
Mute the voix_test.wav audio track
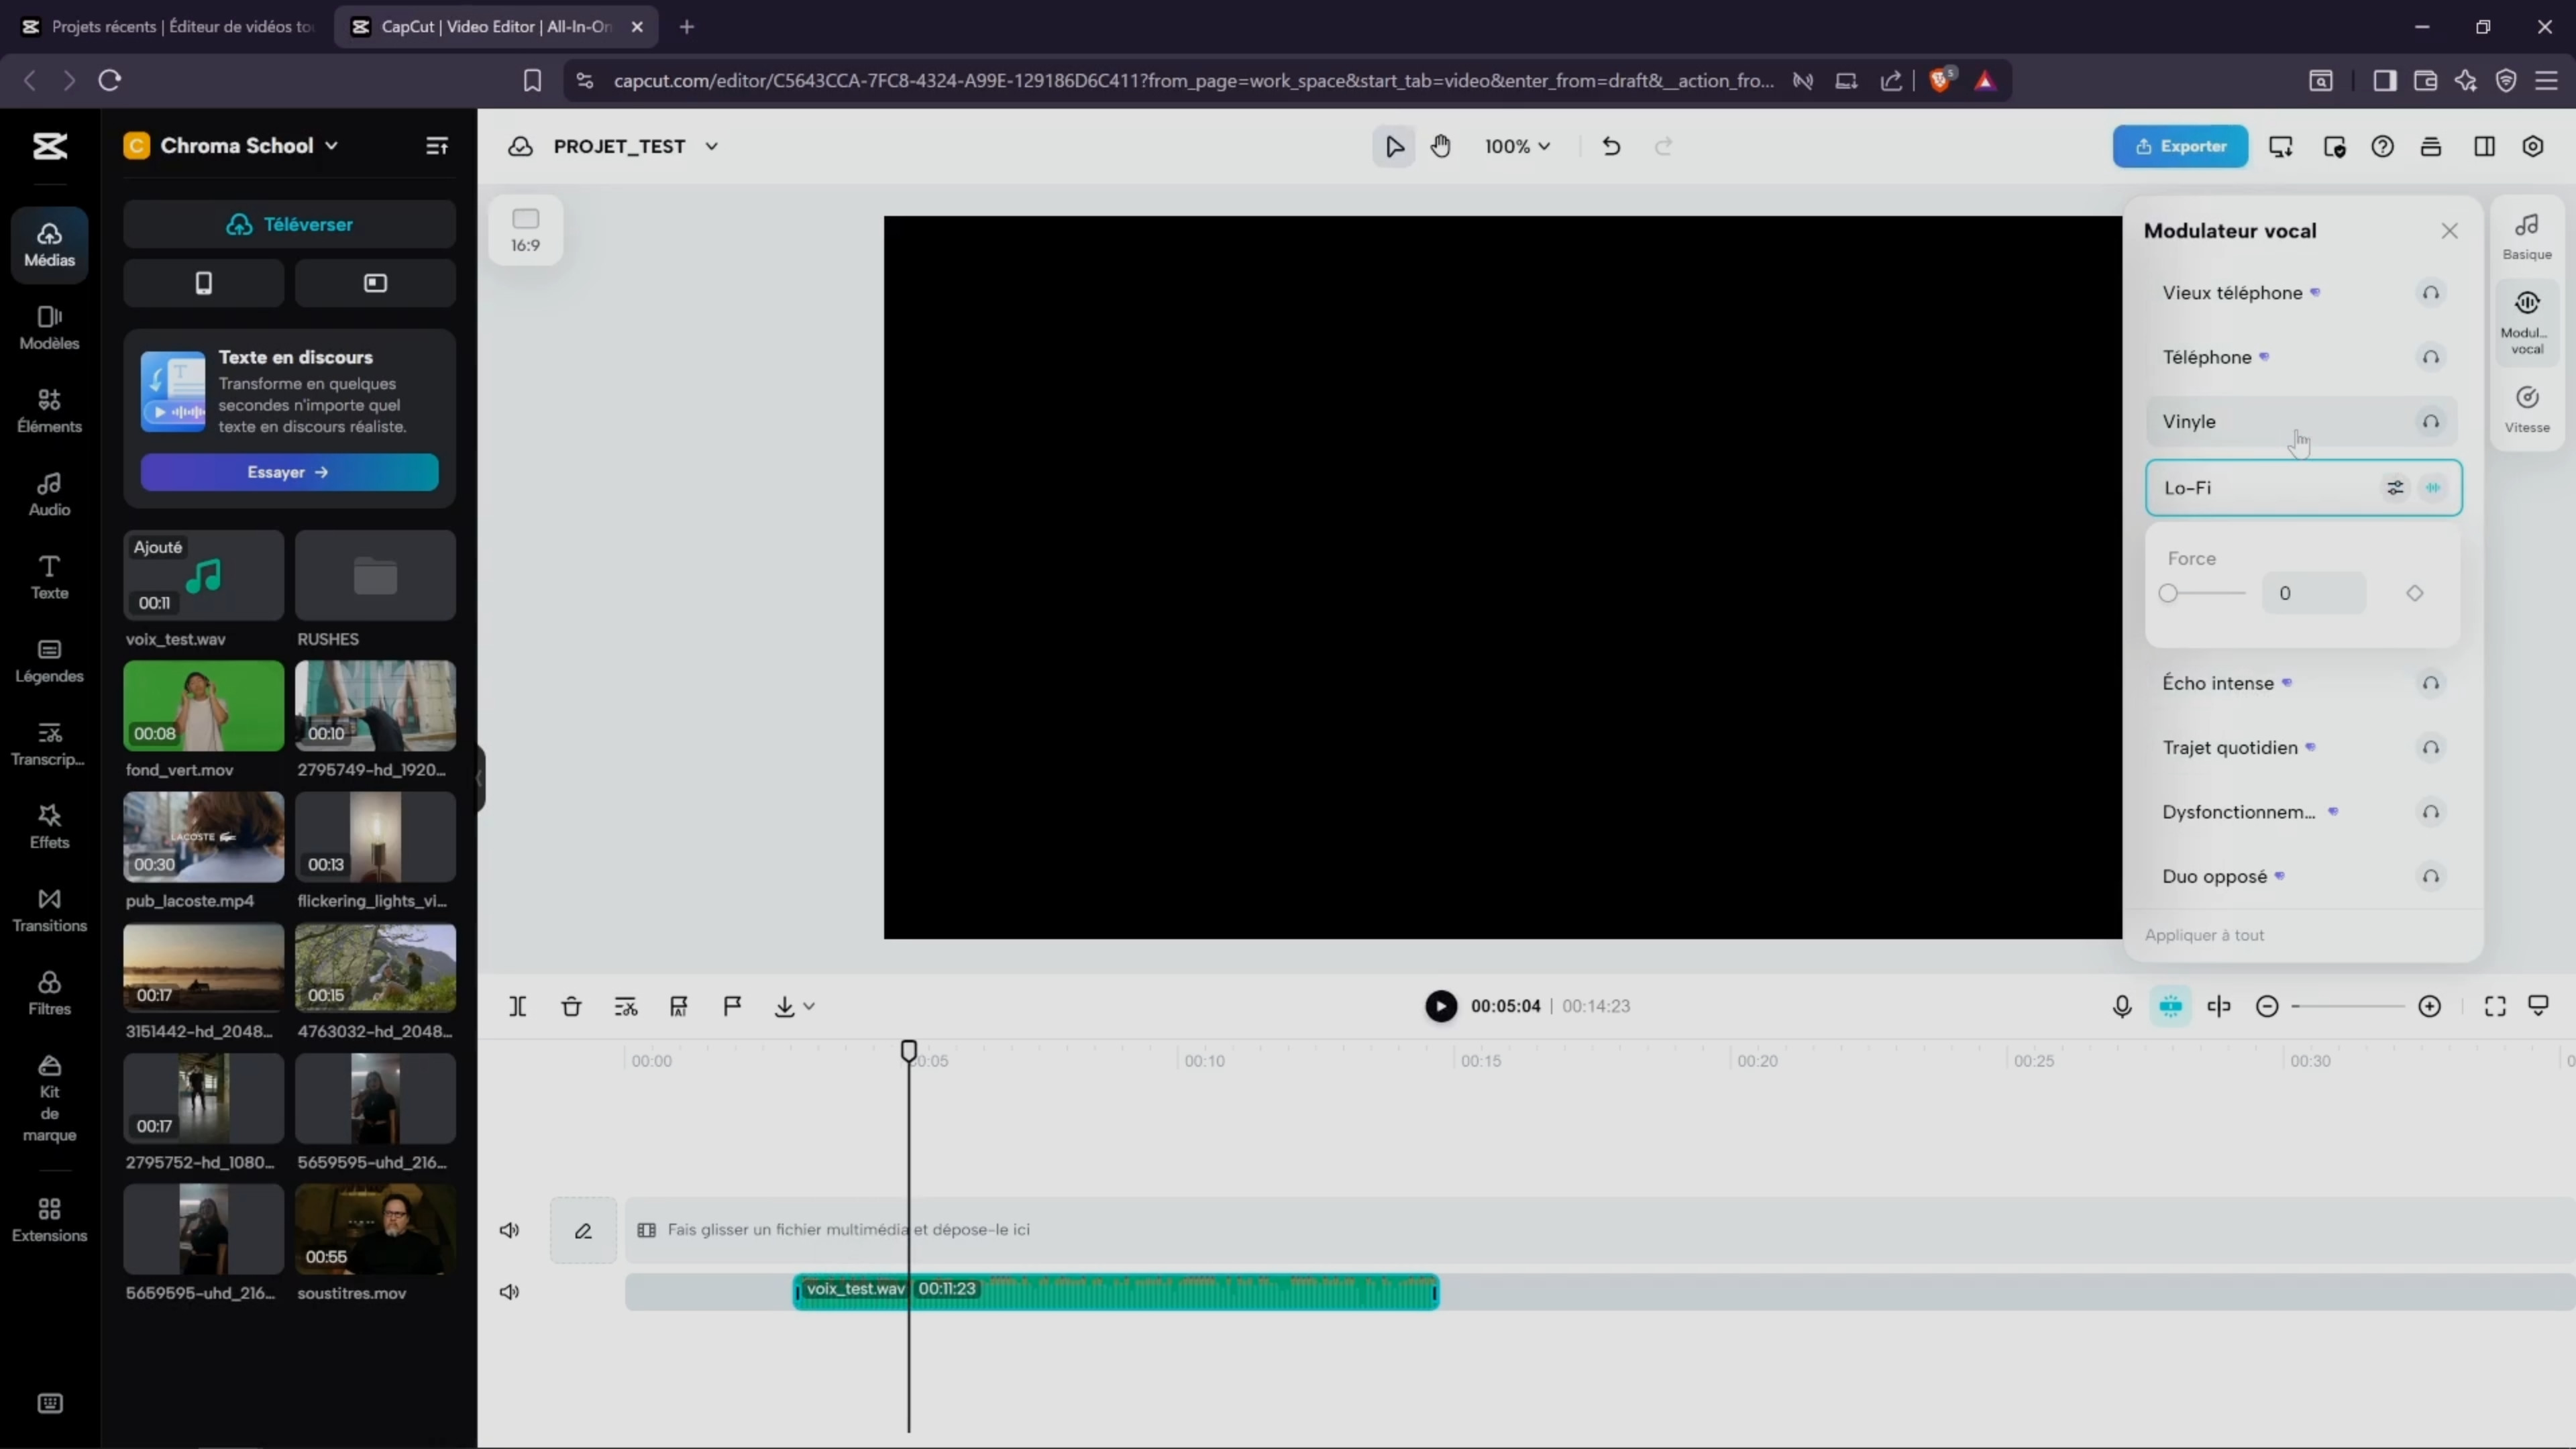click(x=509, y=1292)
